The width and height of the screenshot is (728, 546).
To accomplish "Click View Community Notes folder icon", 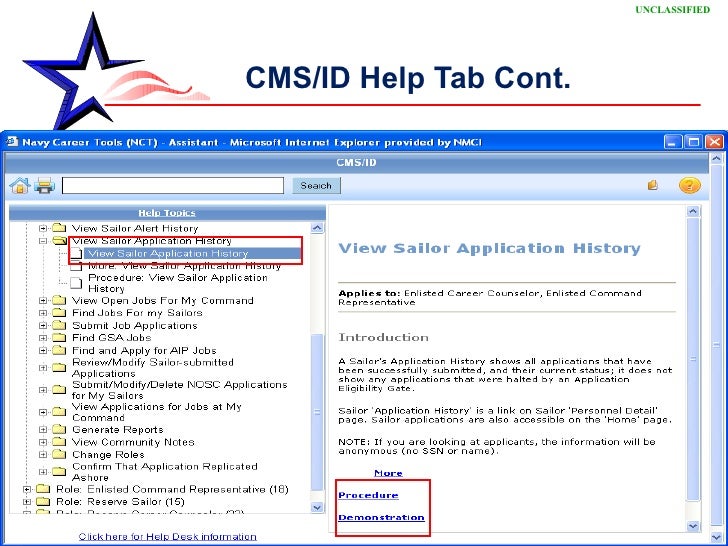I will 59,442.
